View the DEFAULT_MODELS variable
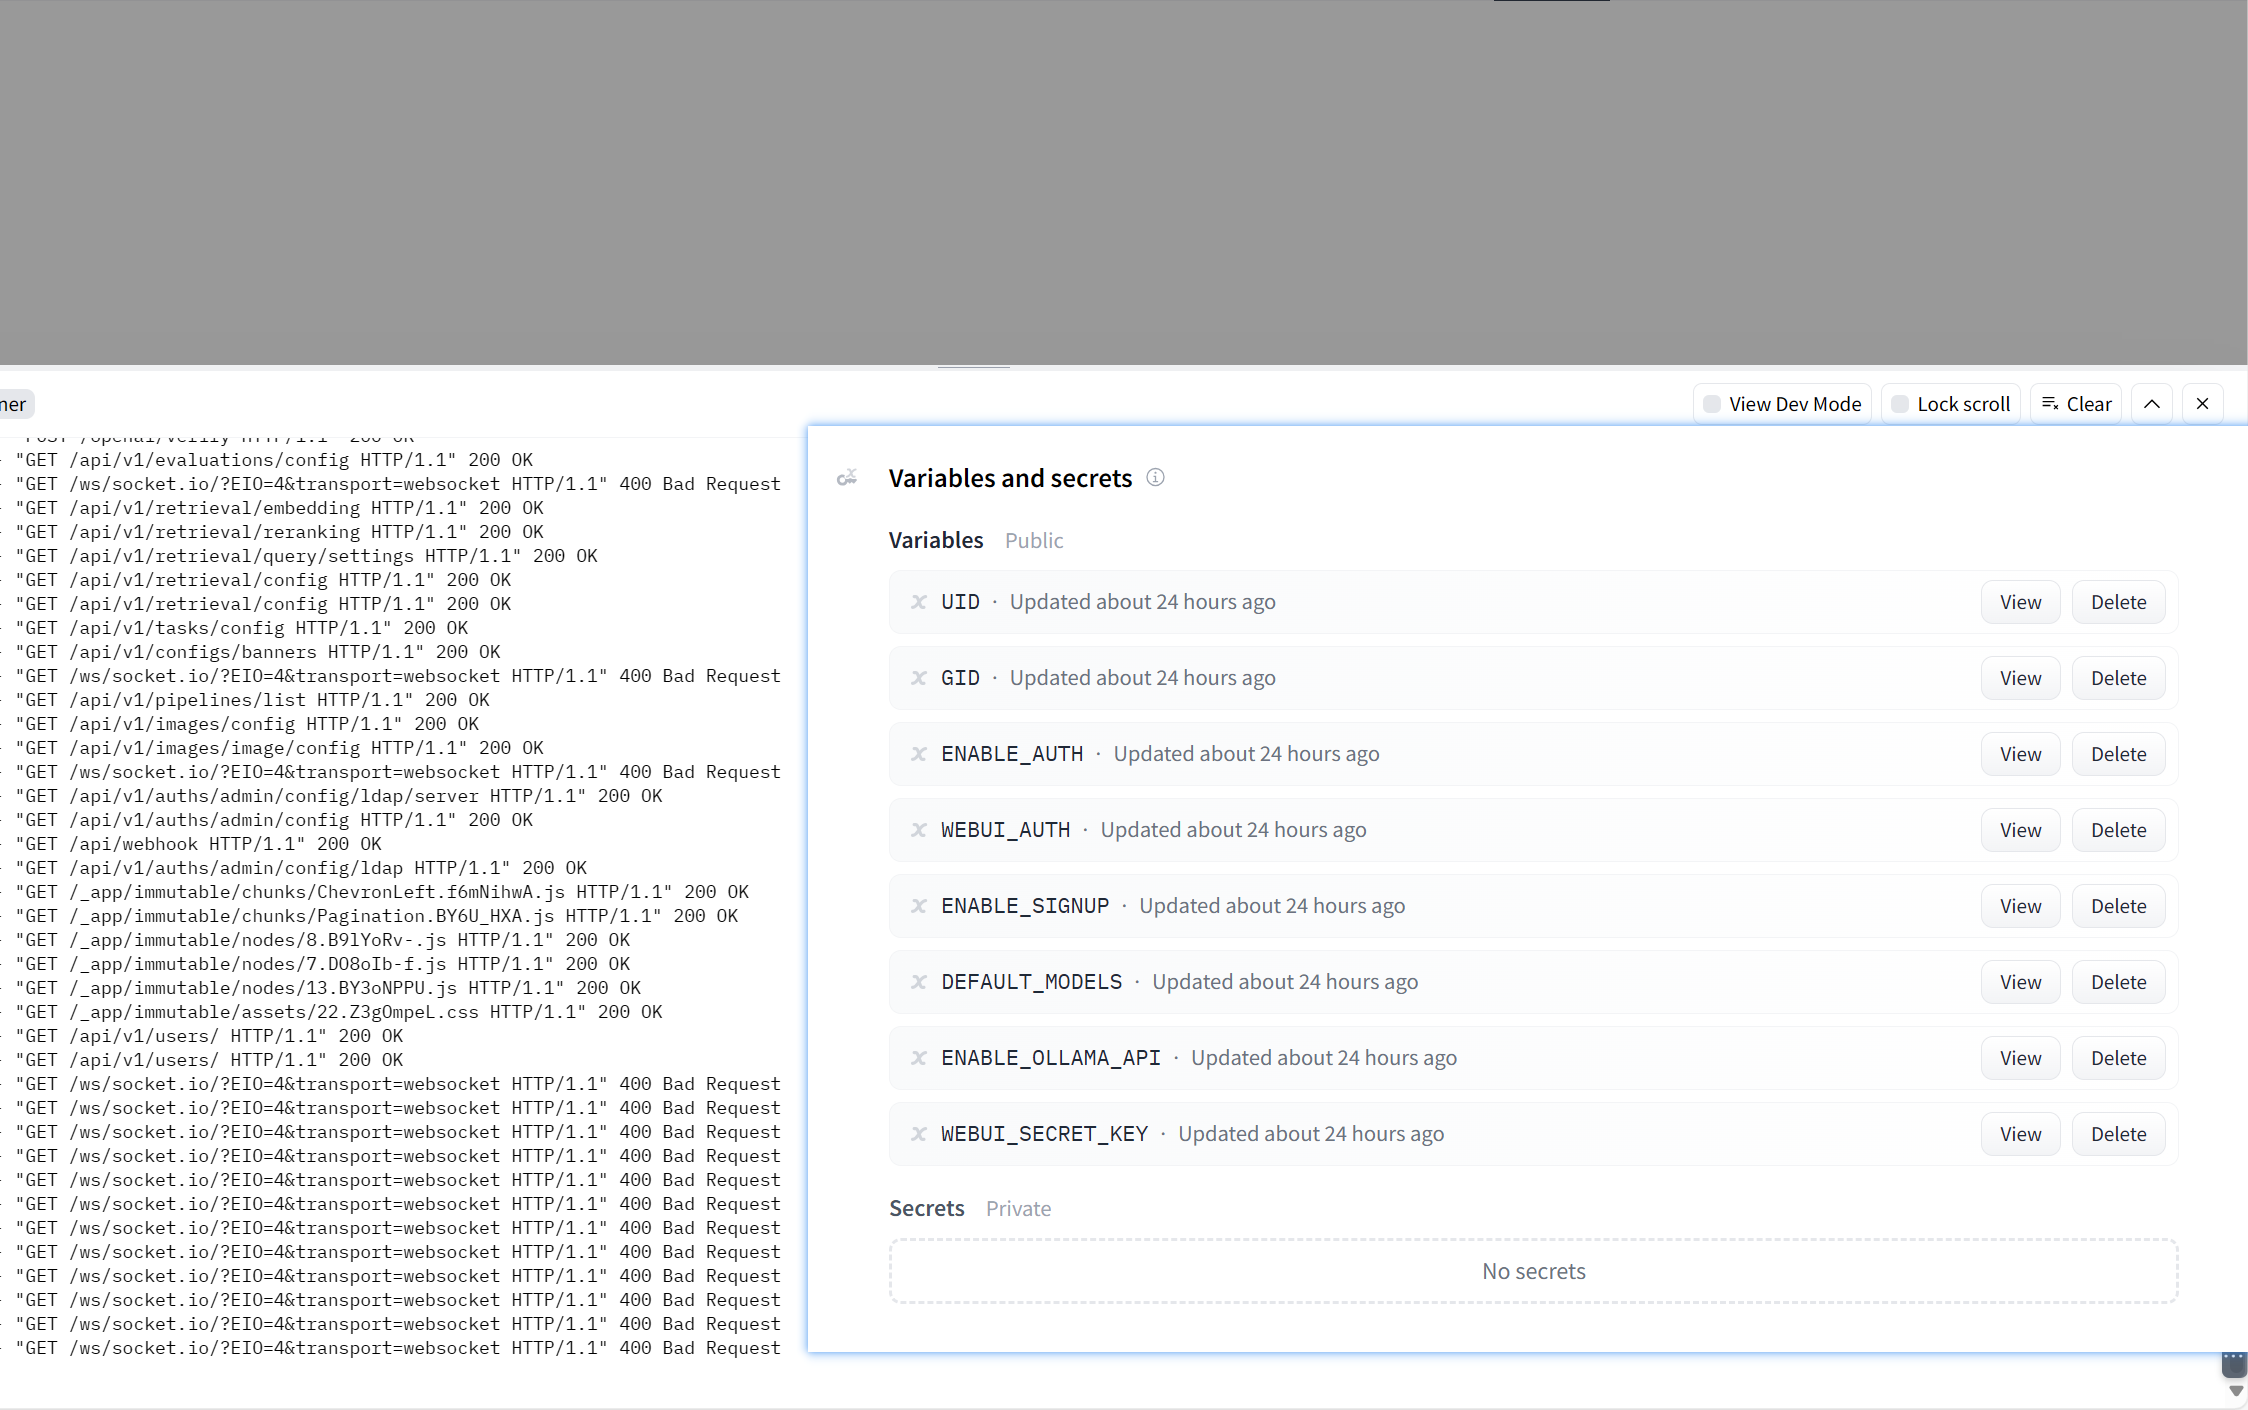The height and width of the screenshot is (1410, 2248). tap(2020, 982)
